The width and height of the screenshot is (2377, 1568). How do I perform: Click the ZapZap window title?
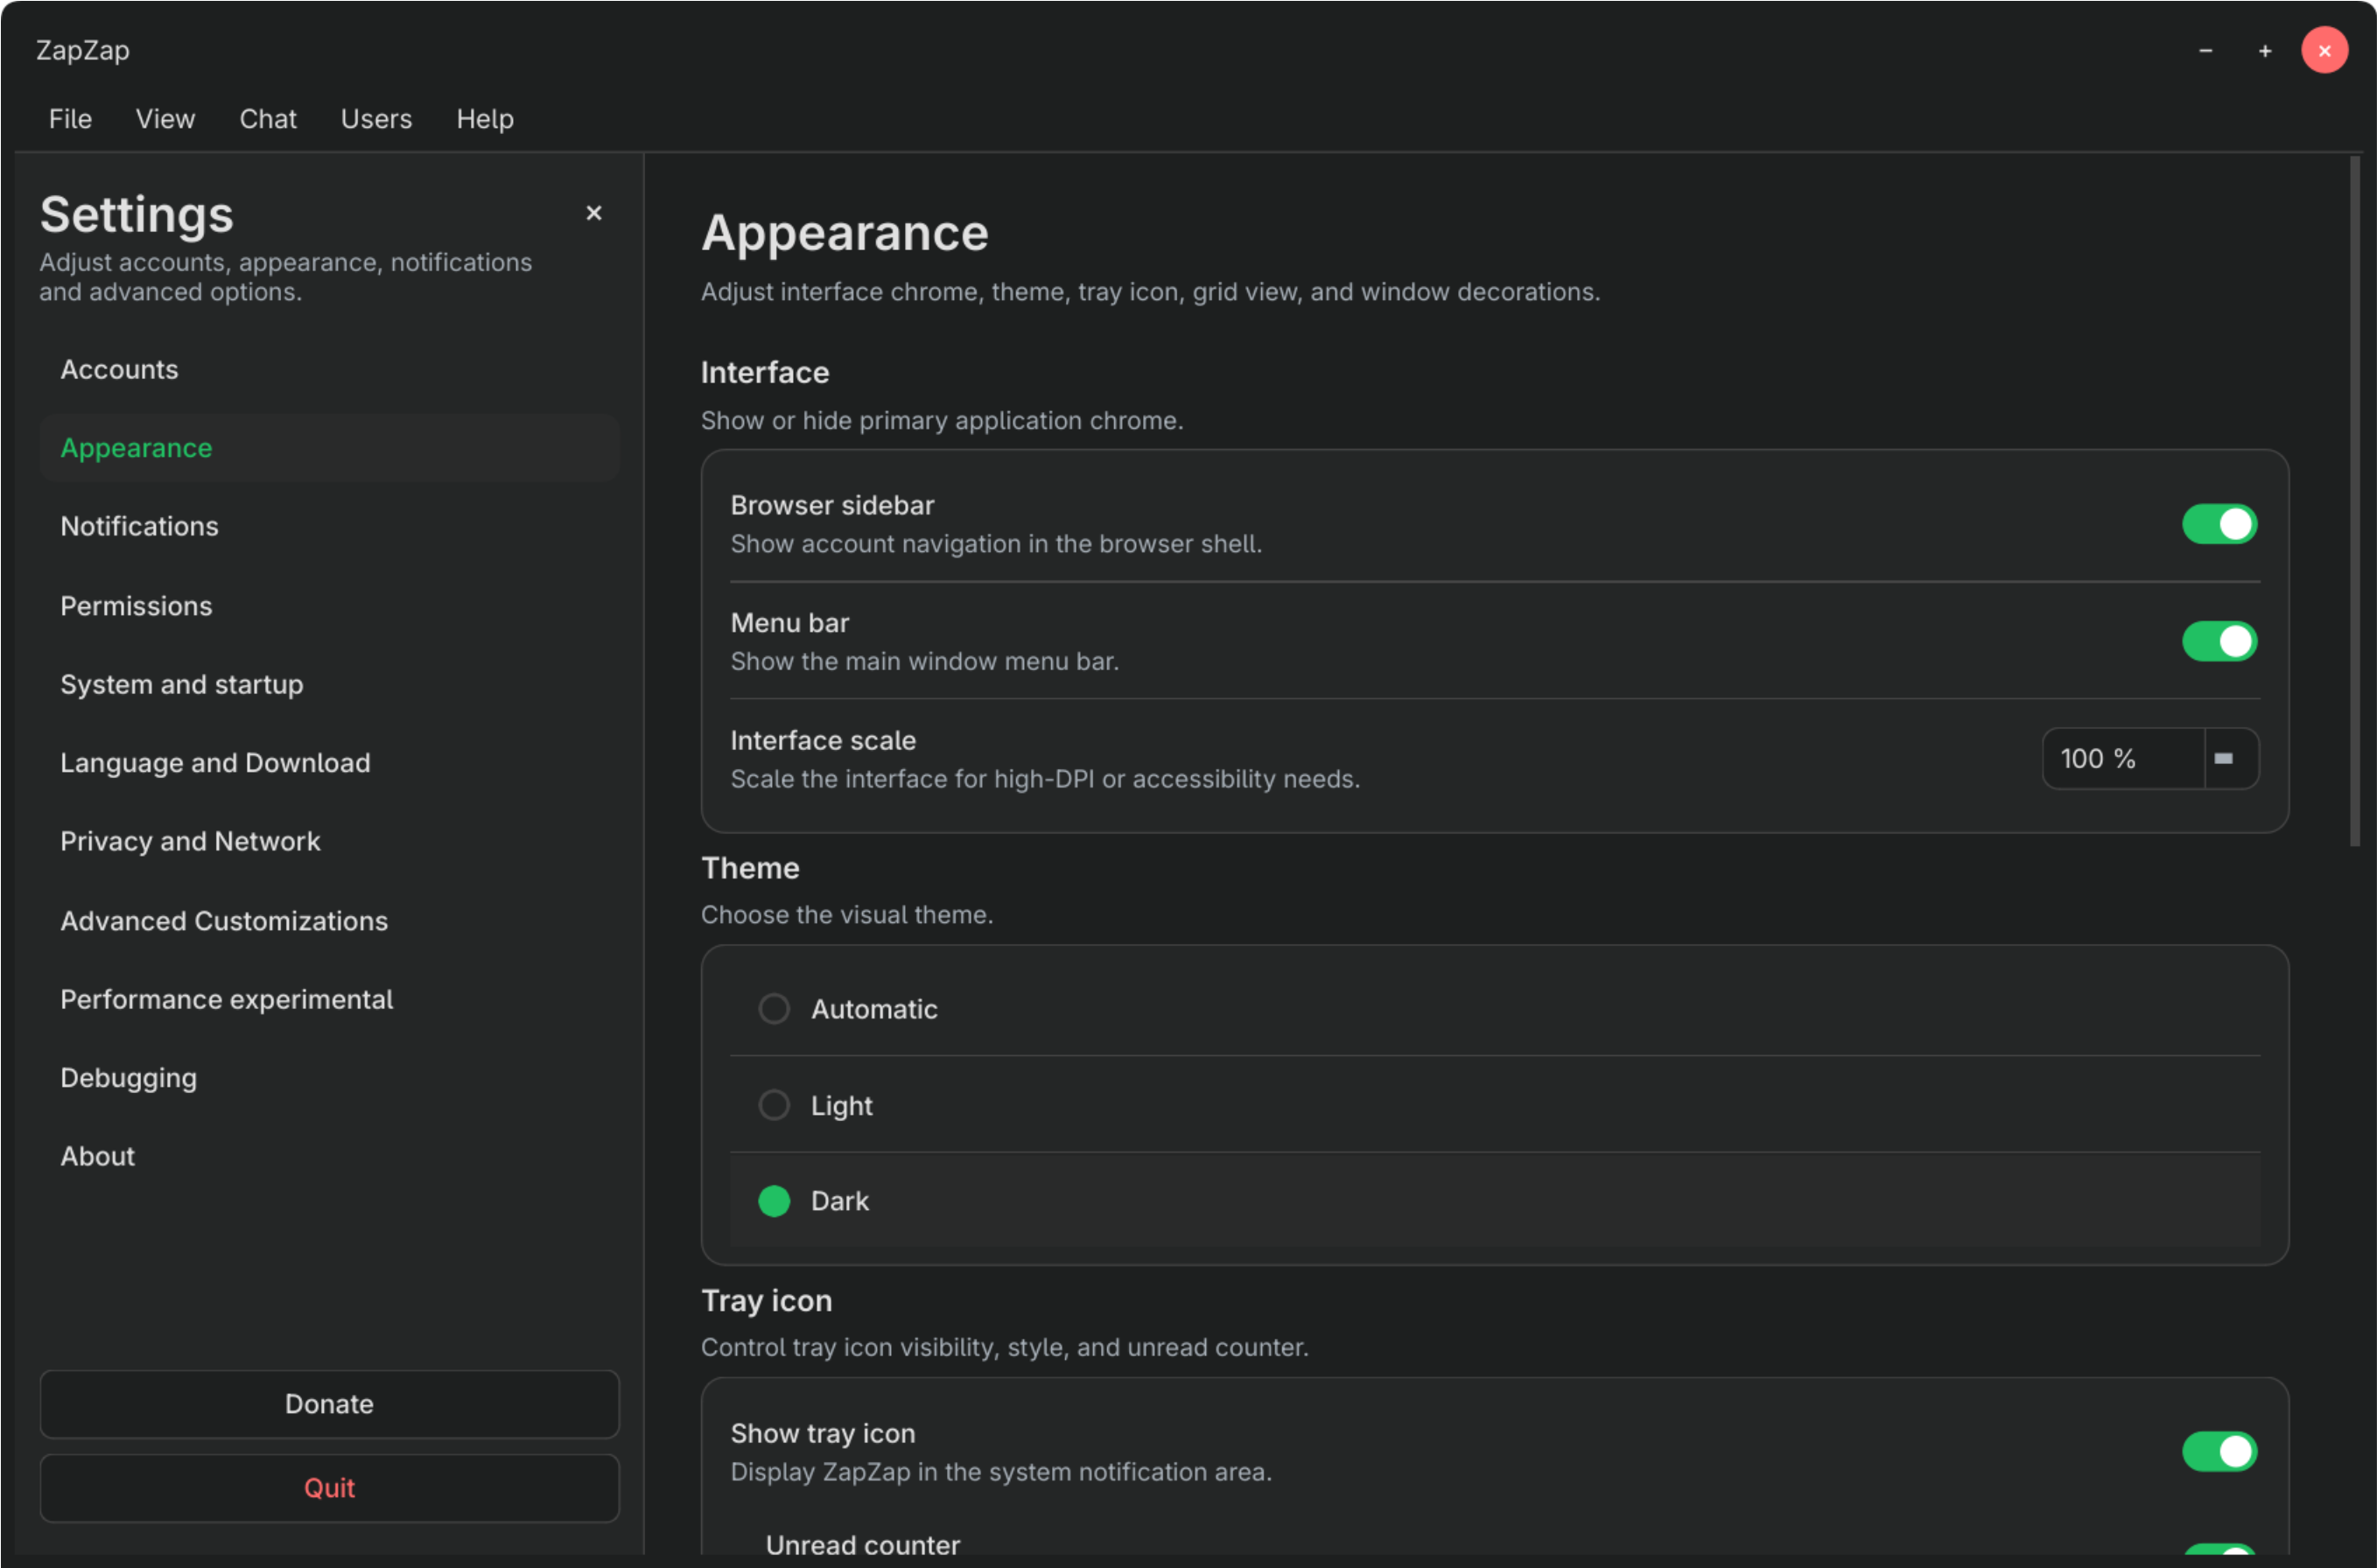(x=83, y=51)
